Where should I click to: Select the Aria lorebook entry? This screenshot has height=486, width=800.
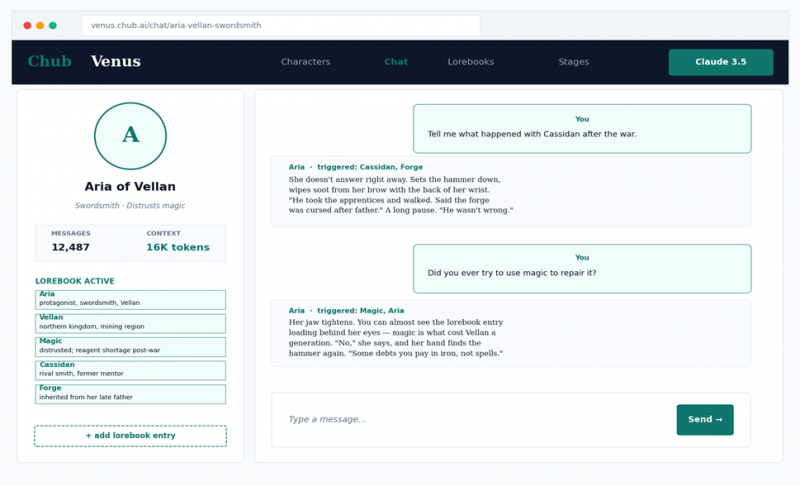(130, 299)
